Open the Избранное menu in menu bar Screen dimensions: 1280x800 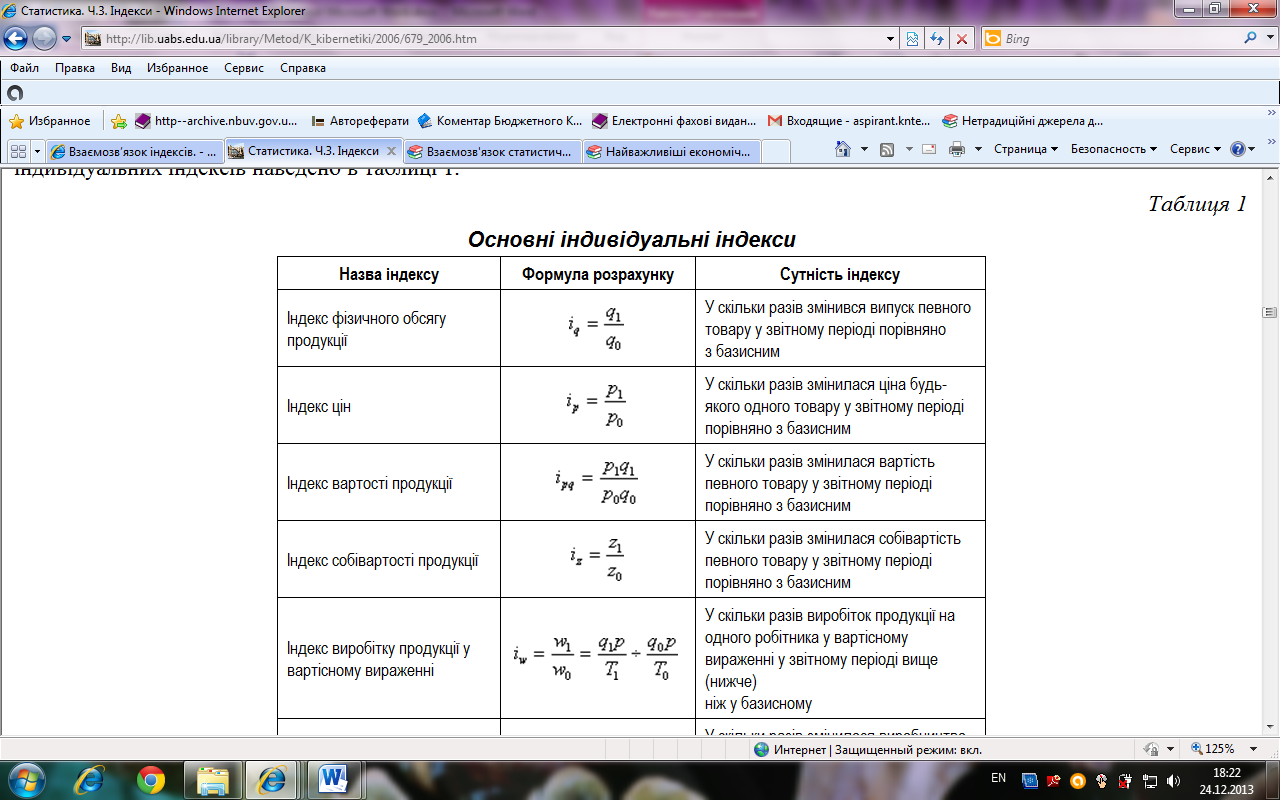tap(177, 68)
